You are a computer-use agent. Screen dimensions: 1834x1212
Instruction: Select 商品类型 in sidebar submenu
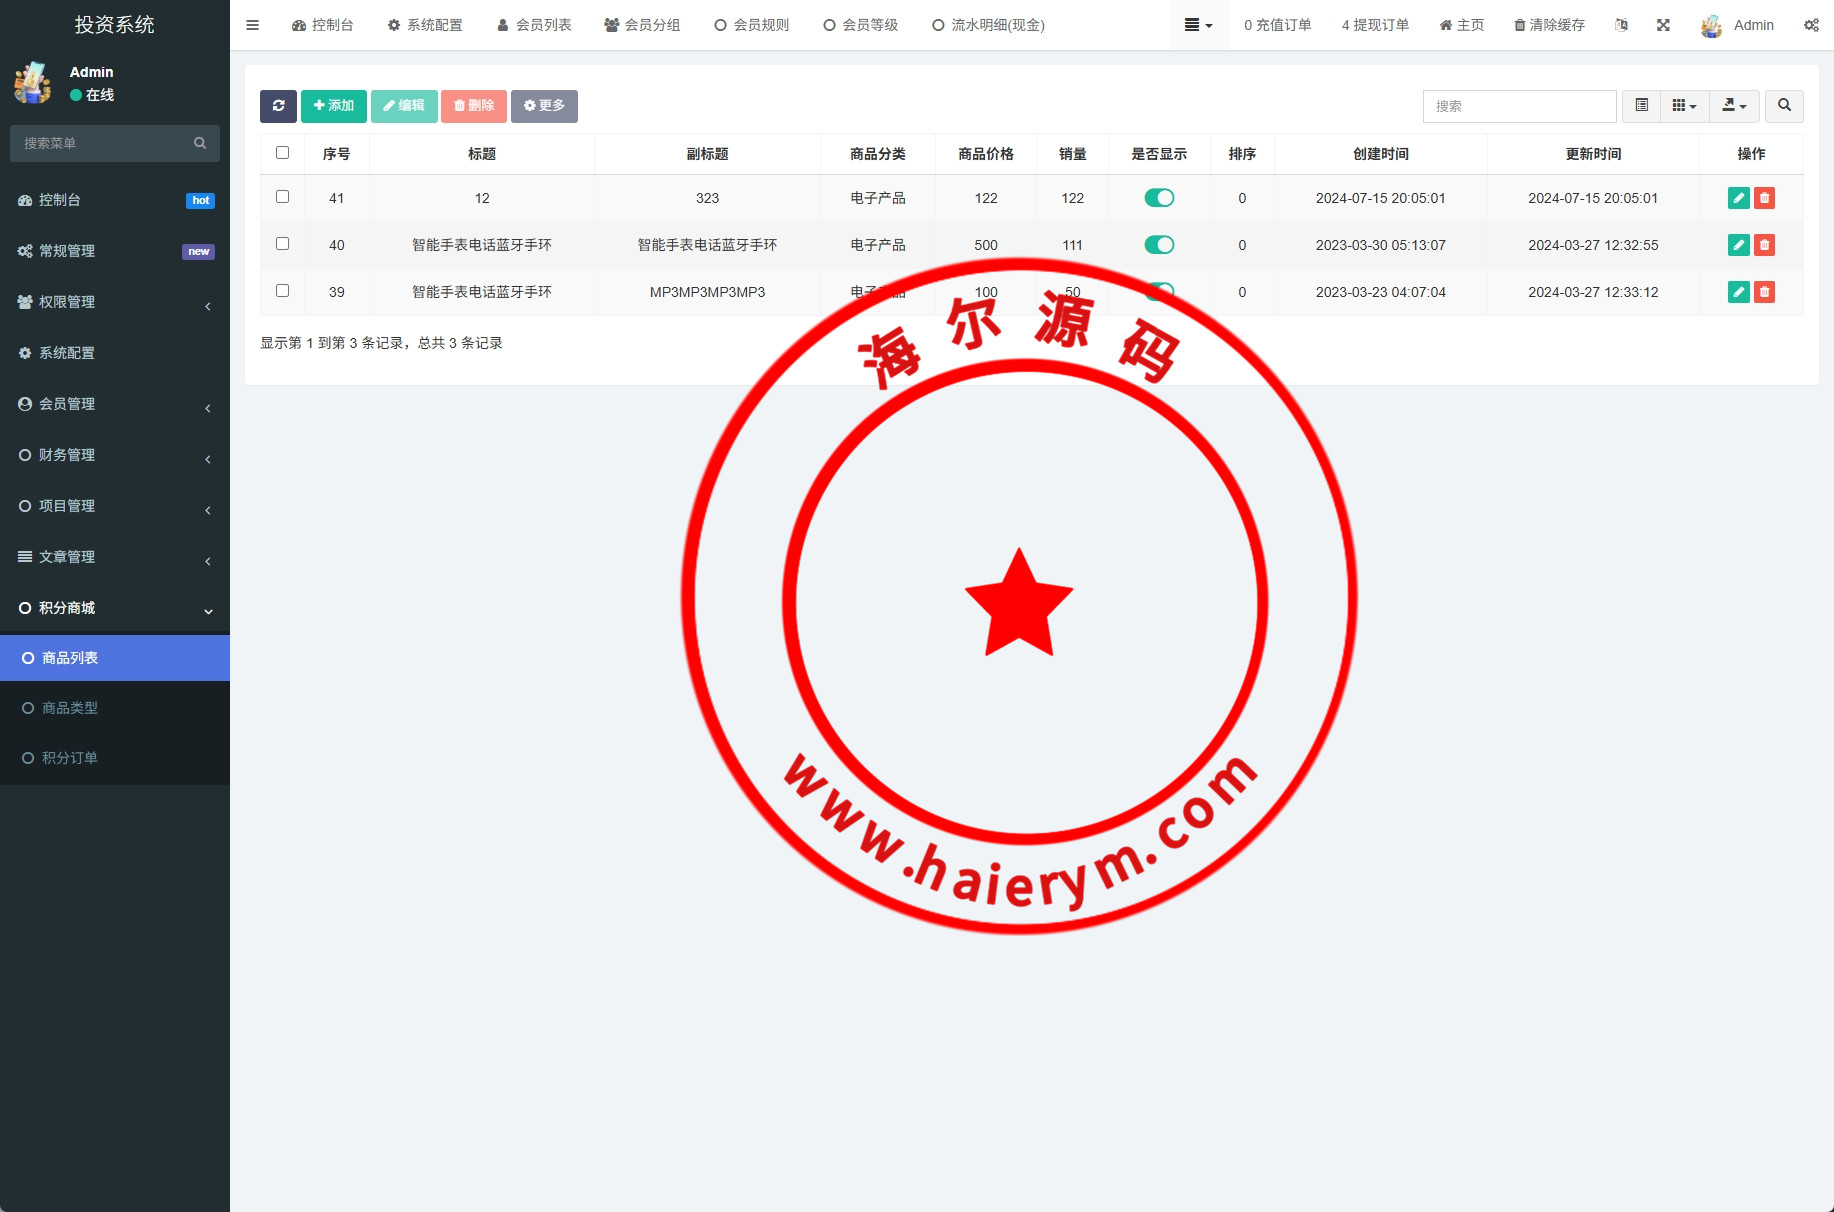point(70,708)
